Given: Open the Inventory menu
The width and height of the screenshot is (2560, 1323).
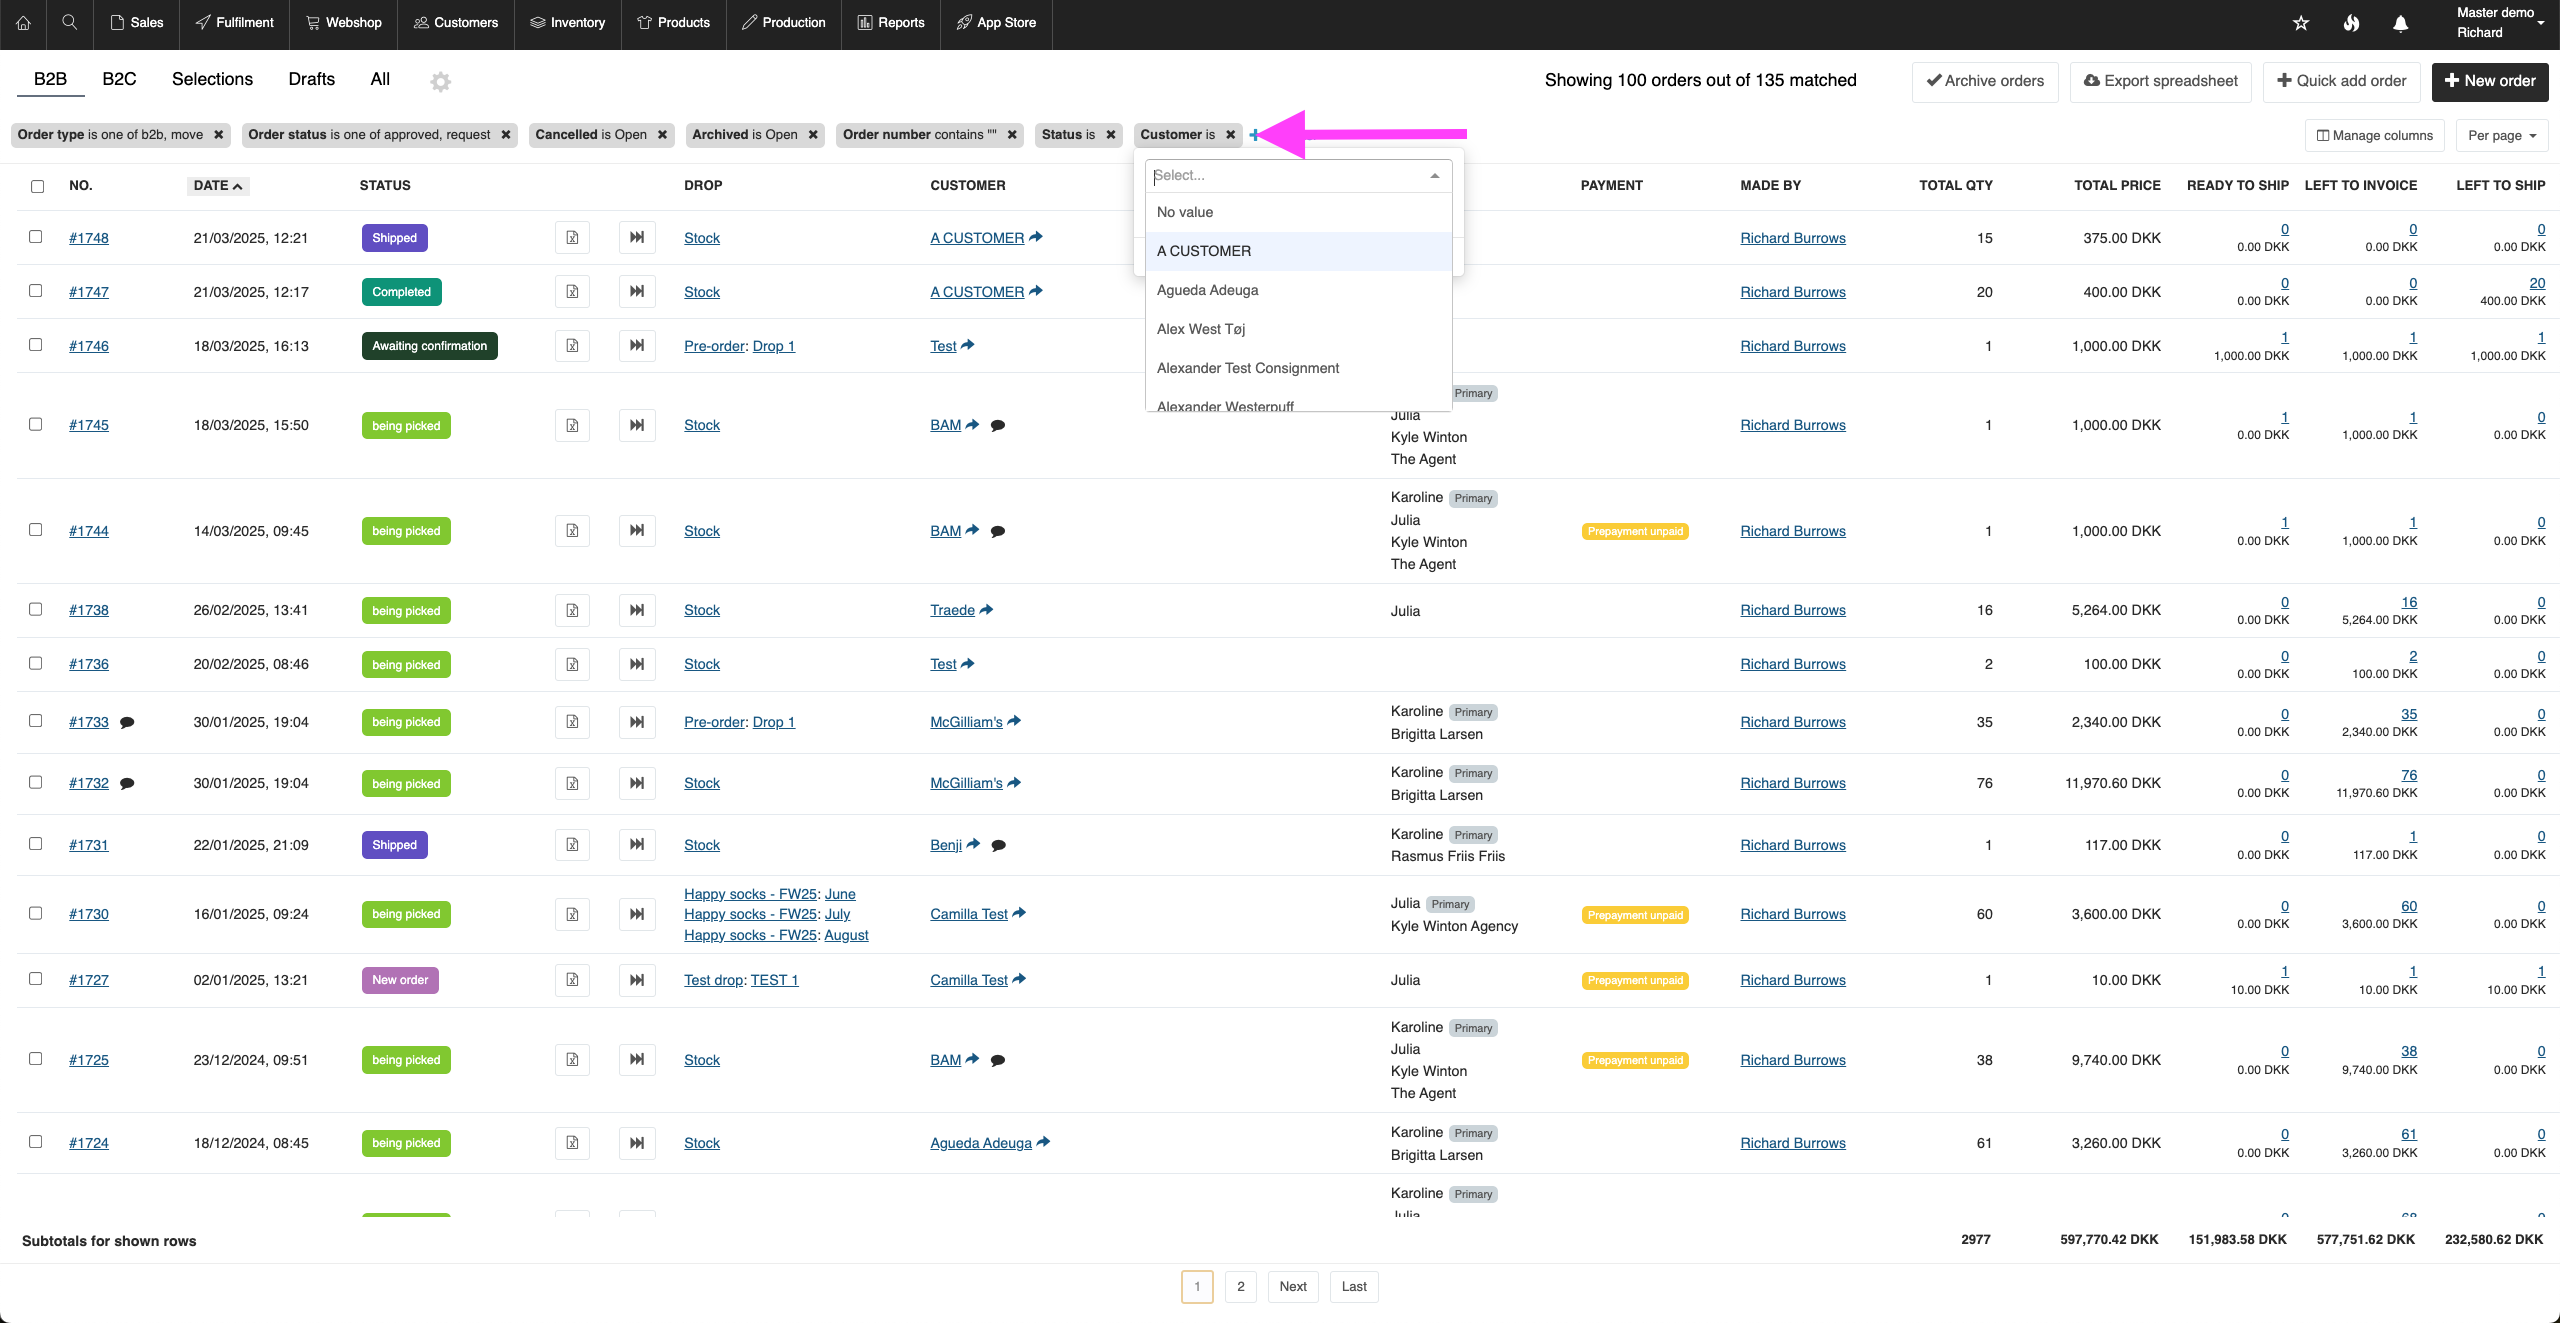Looking at the screenshot, I should coord(567,23).
